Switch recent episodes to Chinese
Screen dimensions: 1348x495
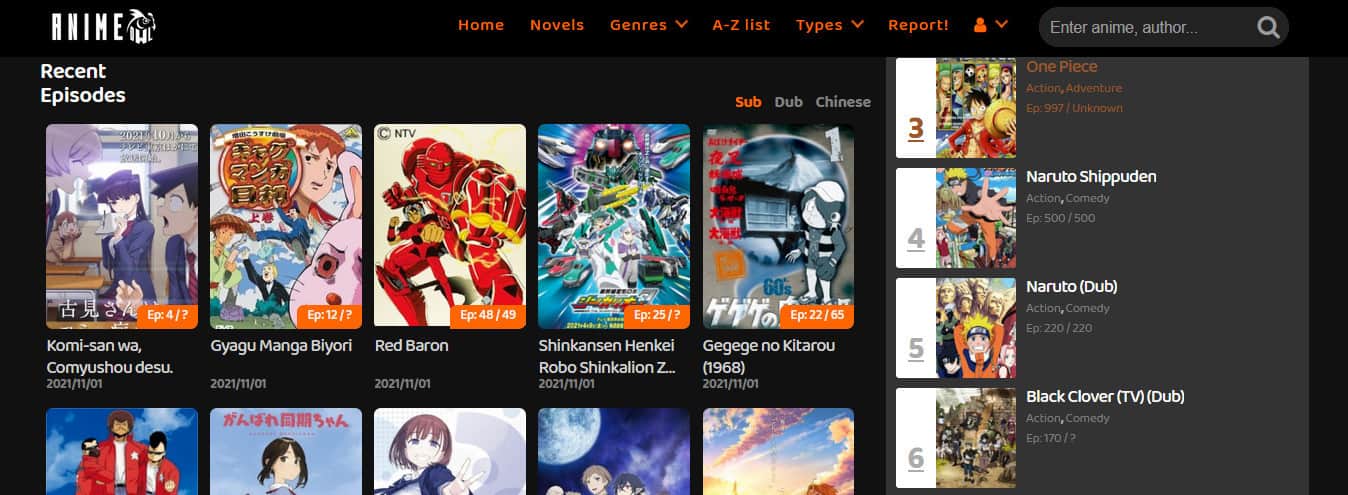[843, 102]
